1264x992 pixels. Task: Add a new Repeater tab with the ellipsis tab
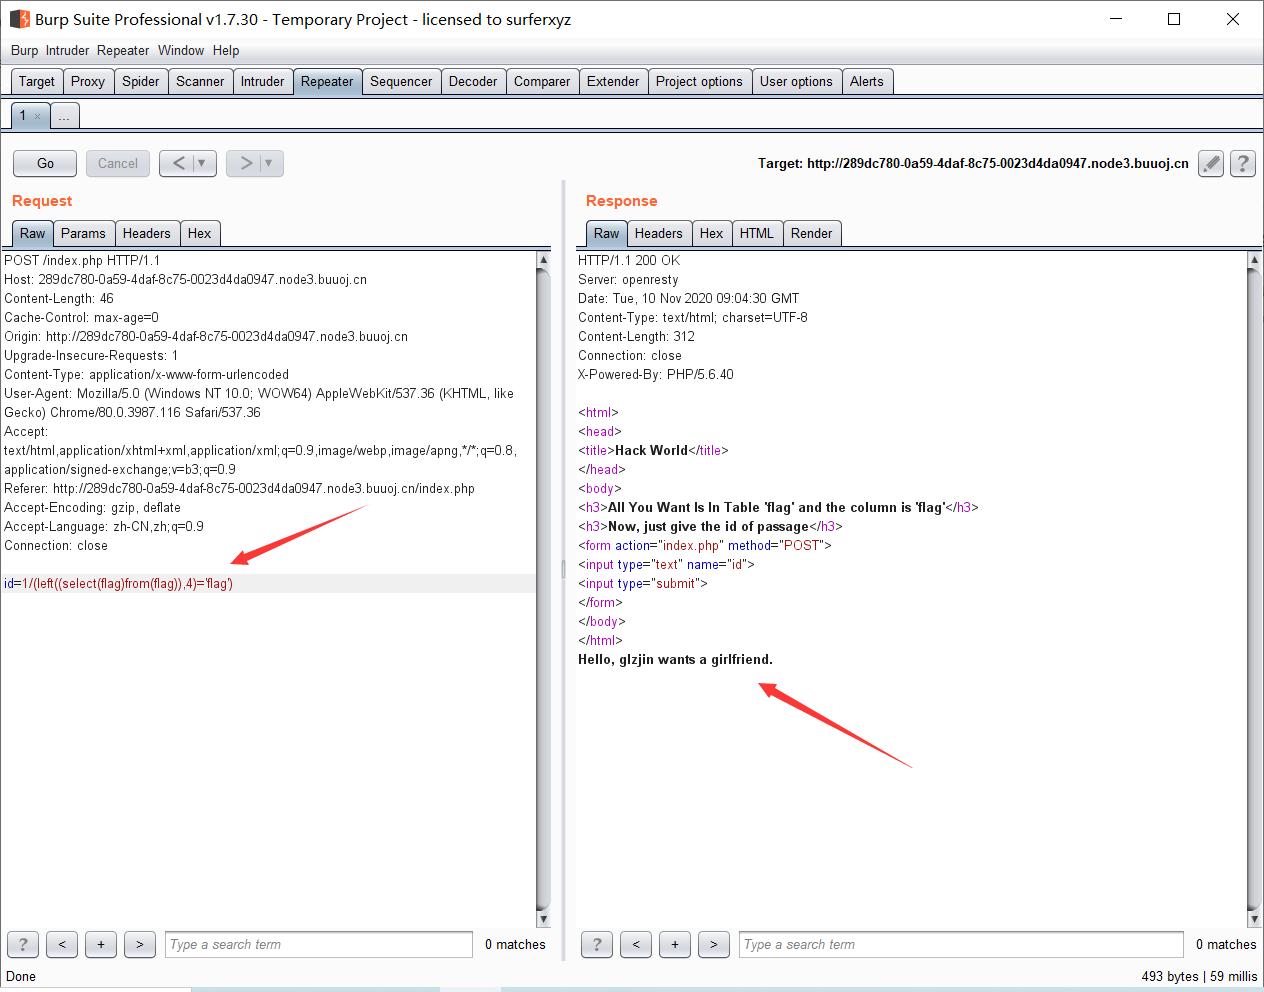(x=64, y=116)
